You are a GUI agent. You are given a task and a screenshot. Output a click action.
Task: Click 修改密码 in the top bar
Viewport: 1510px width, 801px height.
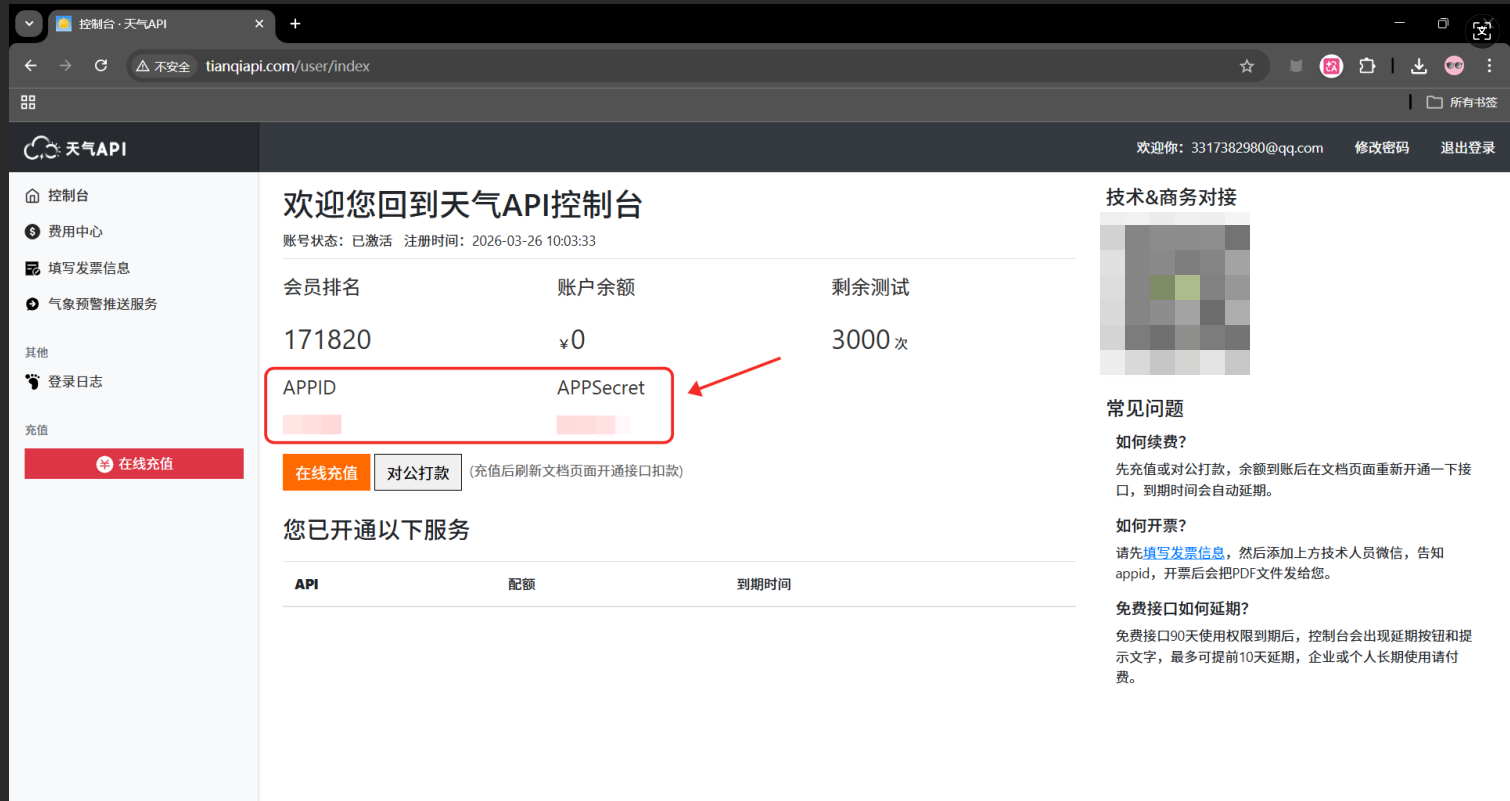(x=1382, y=148)
